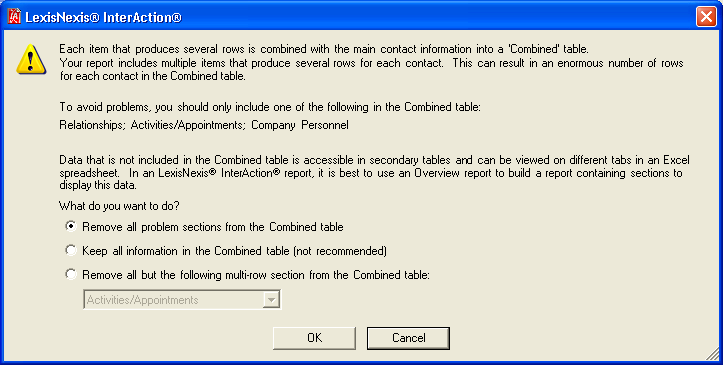Click the 'Relationships; Activities/Appointments; Company Personnel' text
723x365 pixels.
[x=204, y=125]
